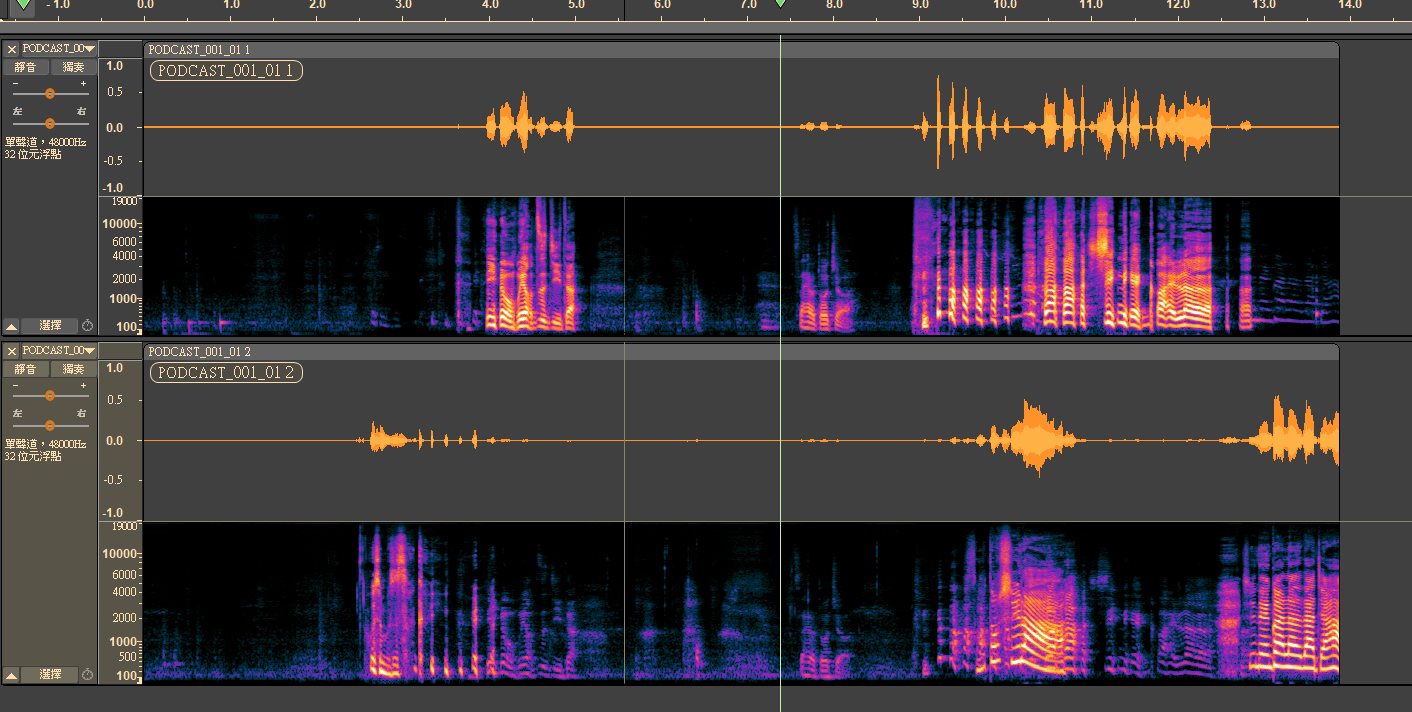The image size is (1412, 712).
Task: Click first track's 0.5 amplitude scale label
Action: click(x=114, y=92)
